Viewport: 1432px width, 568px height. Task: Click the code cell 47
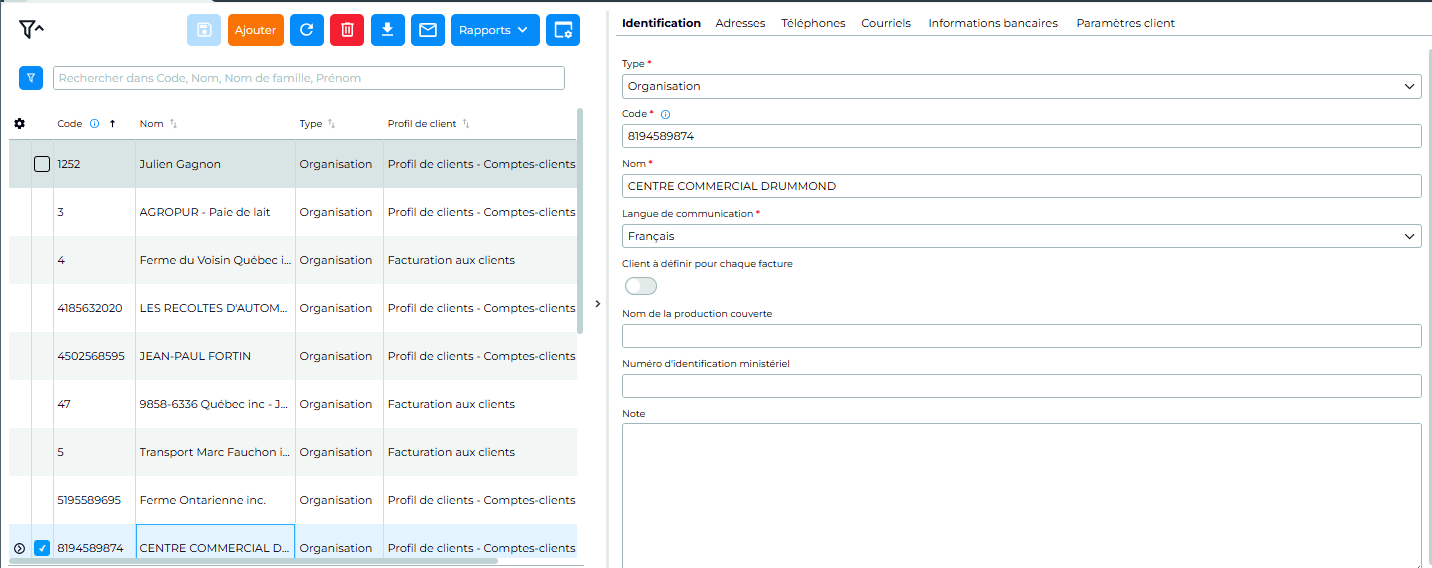tap(94, 404)
